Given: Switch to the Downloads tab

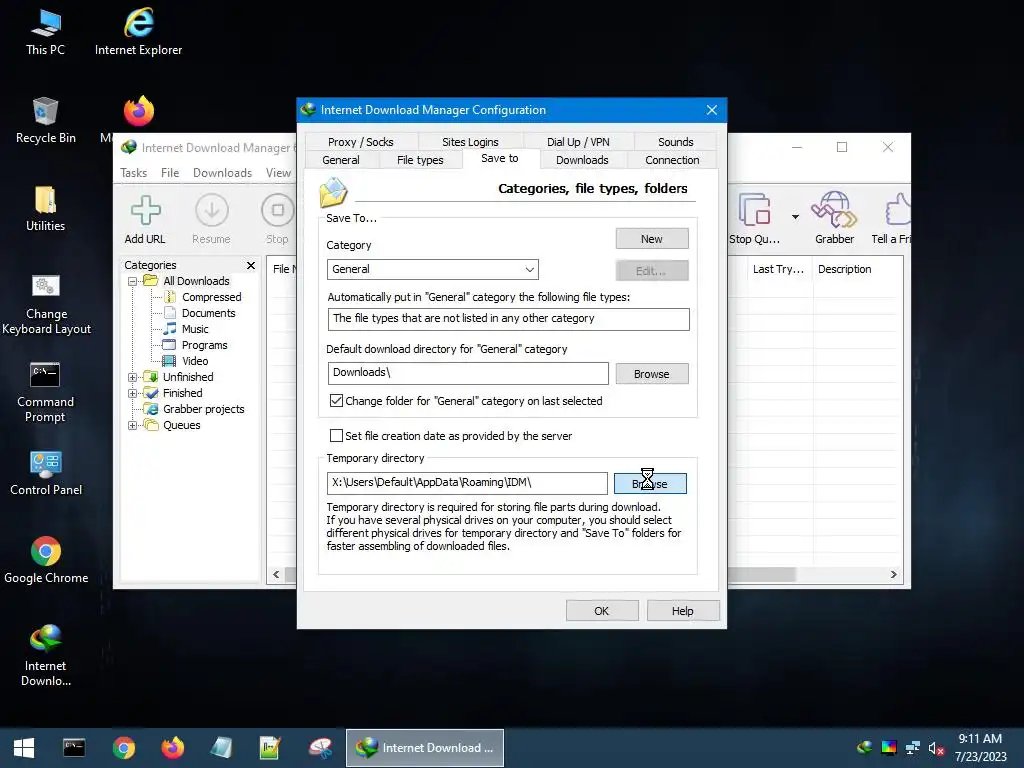Looking at the screenshot, I should [582, 160].
